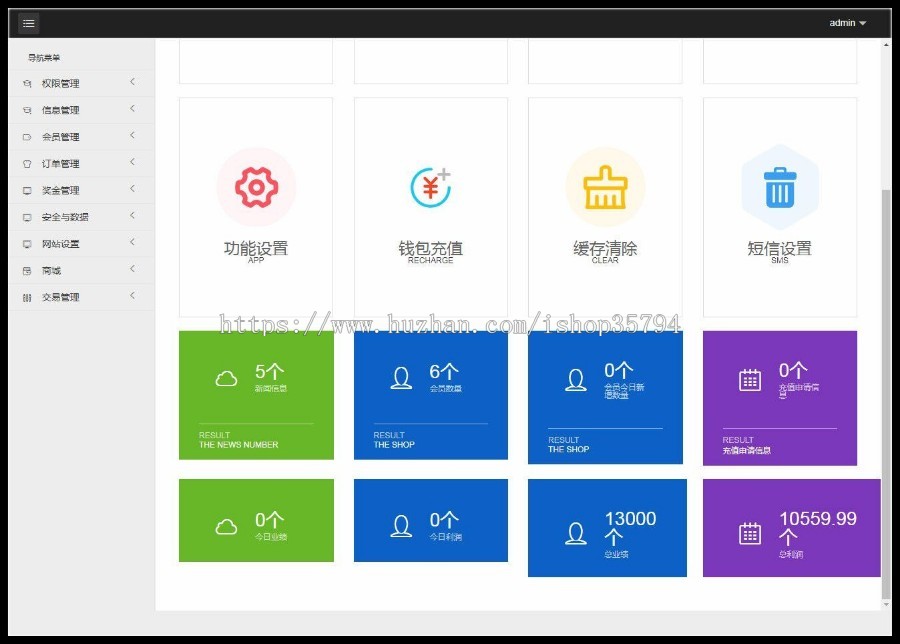Open the 功能设置 APP label

(256, 251)
